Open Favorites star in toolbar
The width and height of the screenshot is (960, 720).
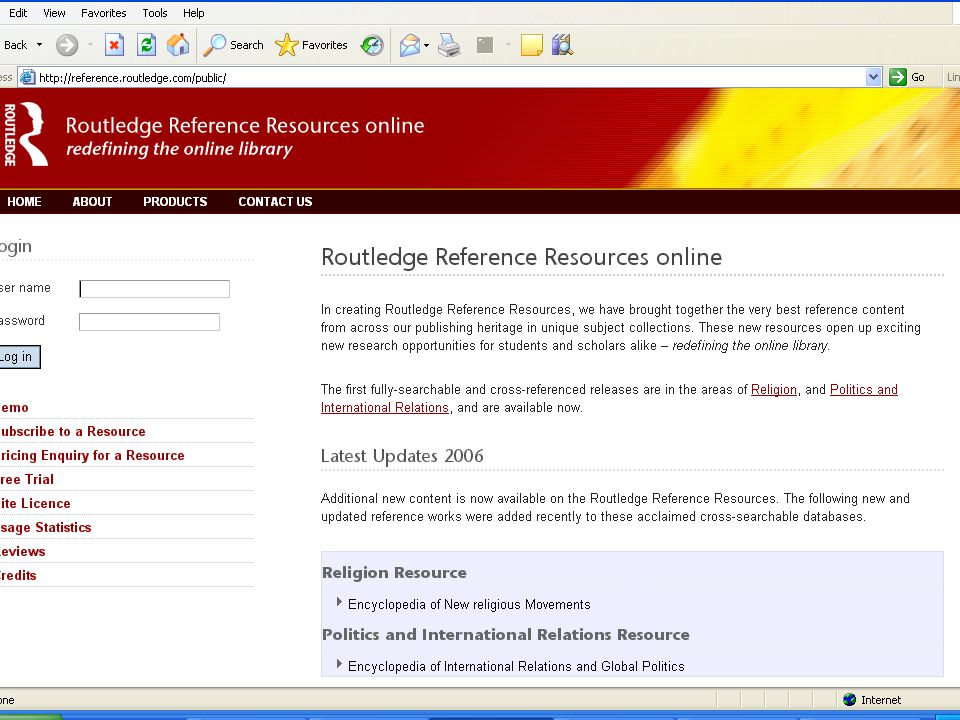click(311, 45)
